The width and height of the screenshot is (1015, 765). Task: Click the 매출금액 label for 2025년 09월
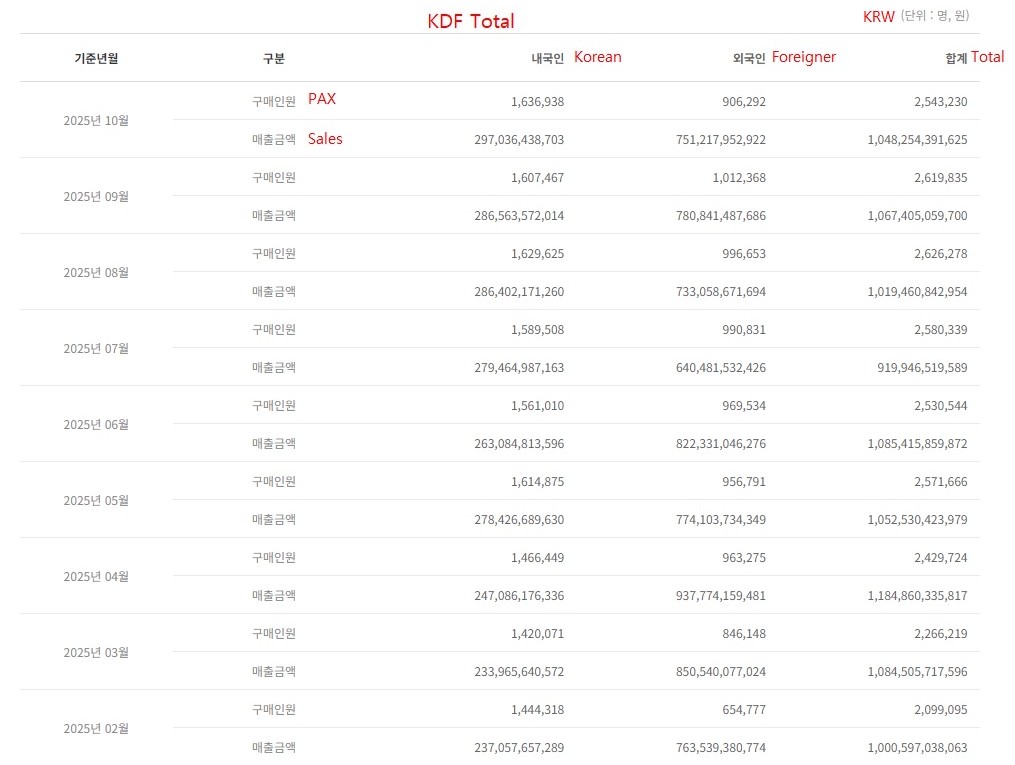point(273,216)
